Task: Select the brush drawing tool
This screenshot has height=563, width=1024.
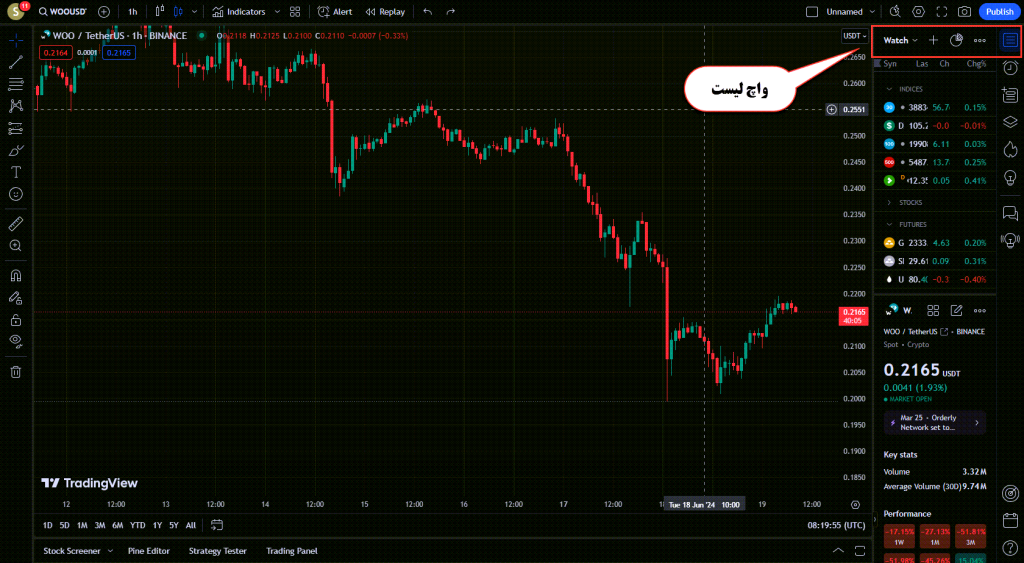Action: click(16, 150)
